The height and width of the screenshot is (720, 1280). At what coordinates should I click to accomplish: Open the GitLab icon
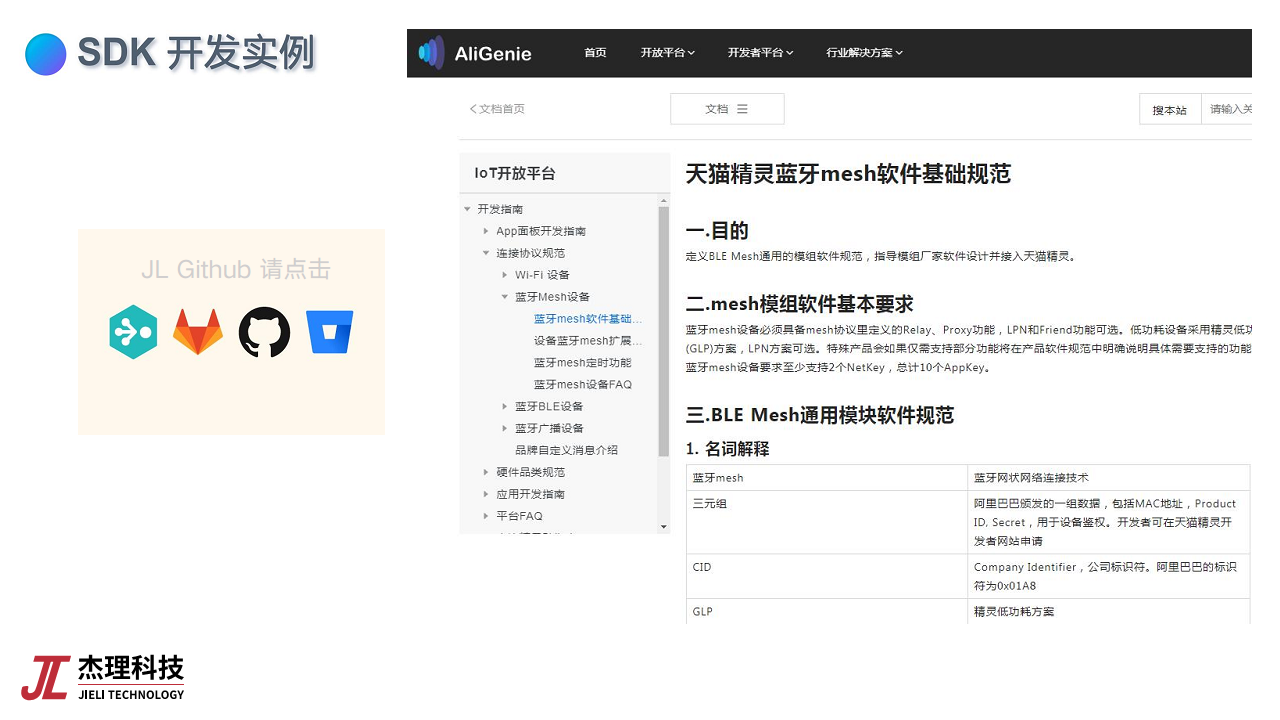tap(198, 330)
